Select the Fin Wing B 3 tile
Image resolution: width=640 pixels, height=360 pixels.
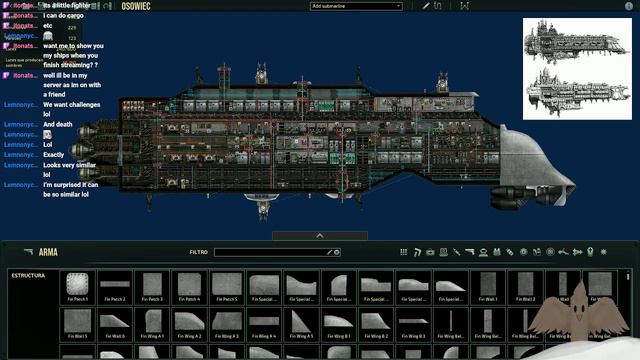pos(413,324)
